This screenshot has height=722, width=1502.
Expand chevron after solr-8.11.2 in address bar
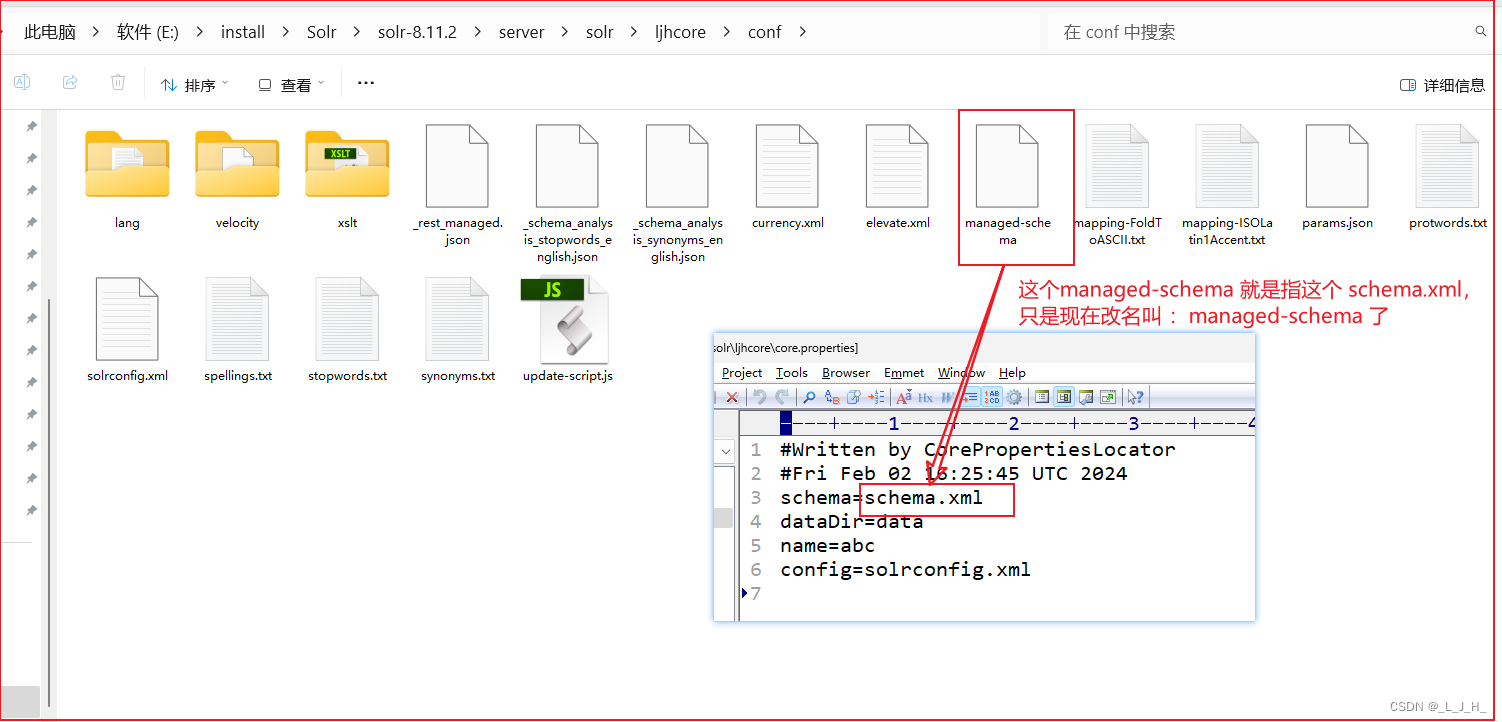pos(478,32)
